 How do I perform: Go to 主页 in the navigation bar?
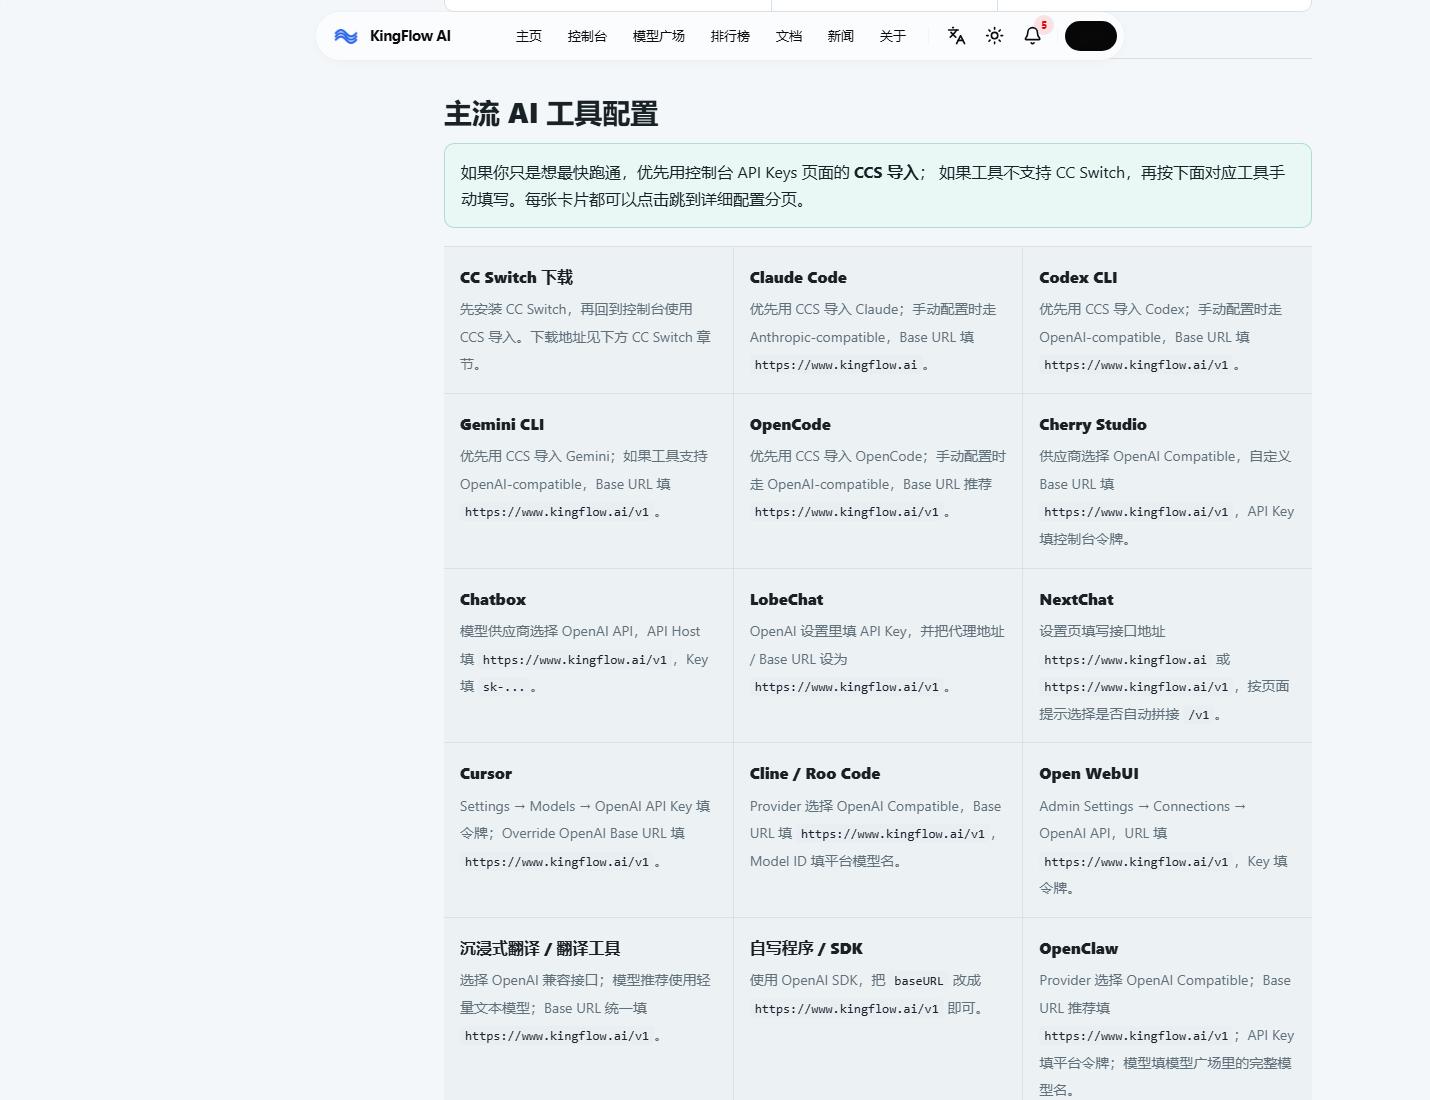[x=529, y=36]
